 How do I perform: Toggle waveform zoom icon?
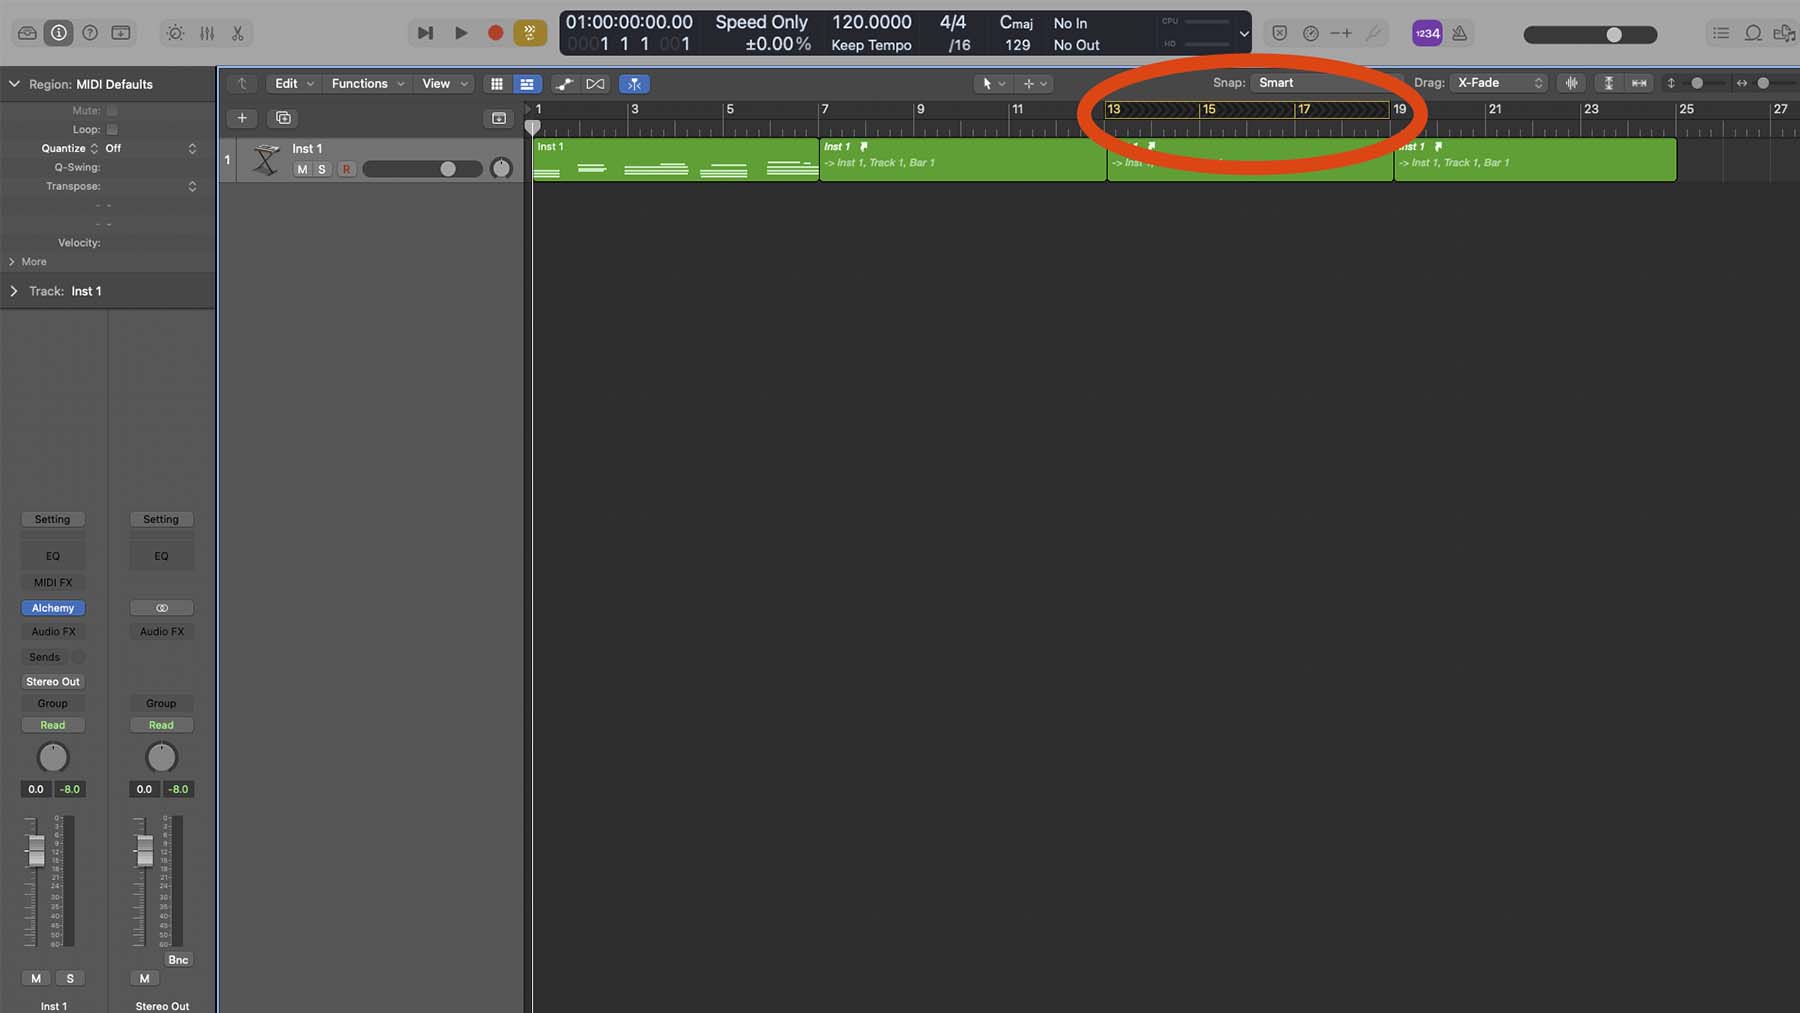click(1572, 83)
